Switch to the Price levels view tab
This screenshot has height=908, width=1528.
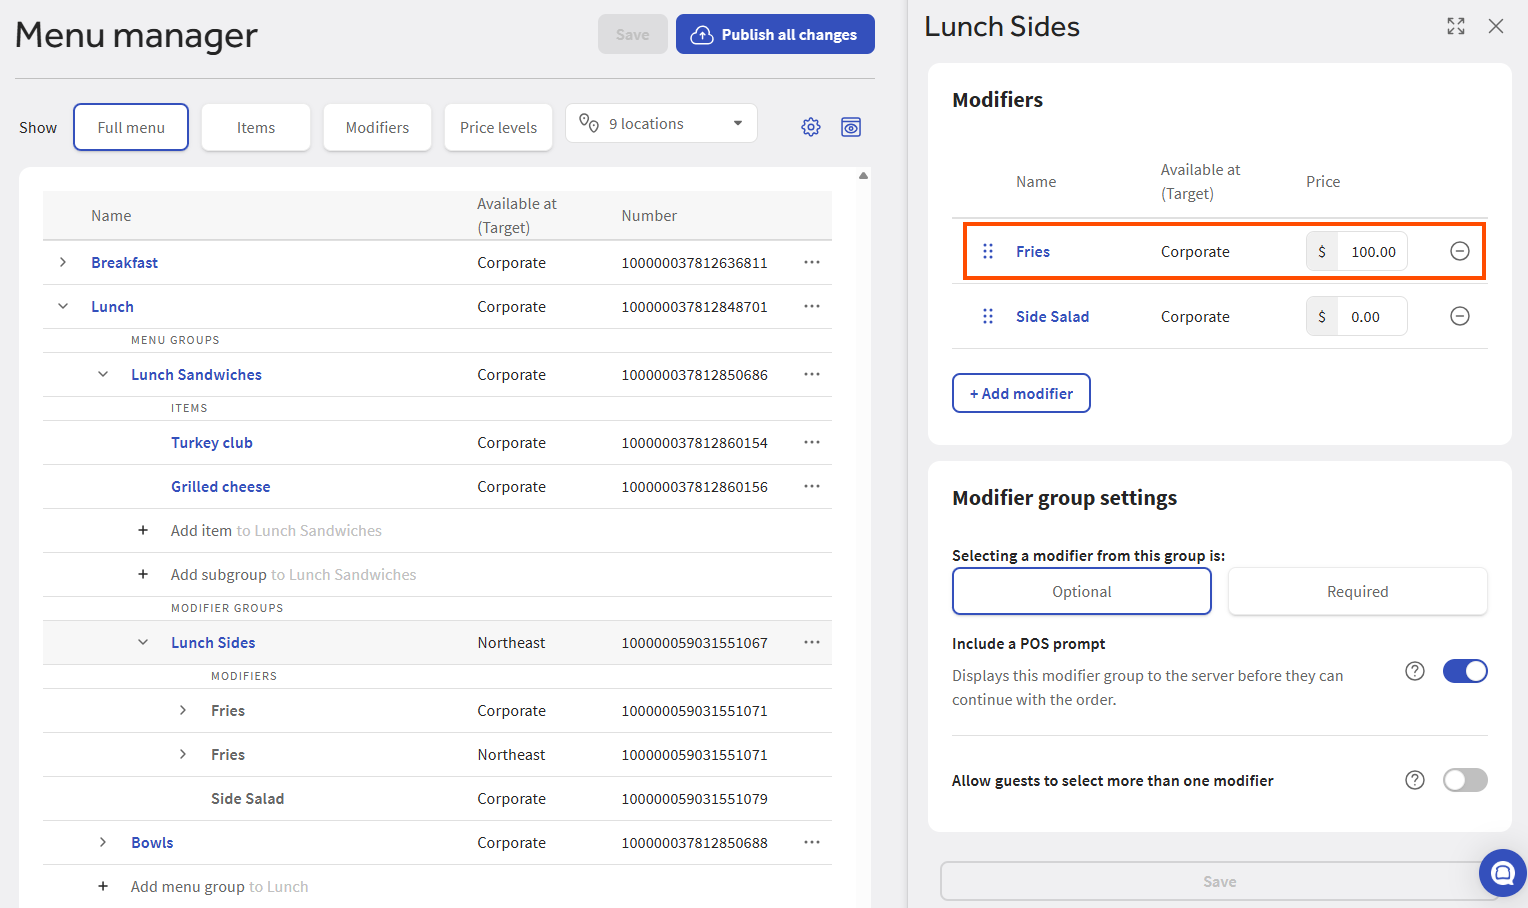click(498, 128)
